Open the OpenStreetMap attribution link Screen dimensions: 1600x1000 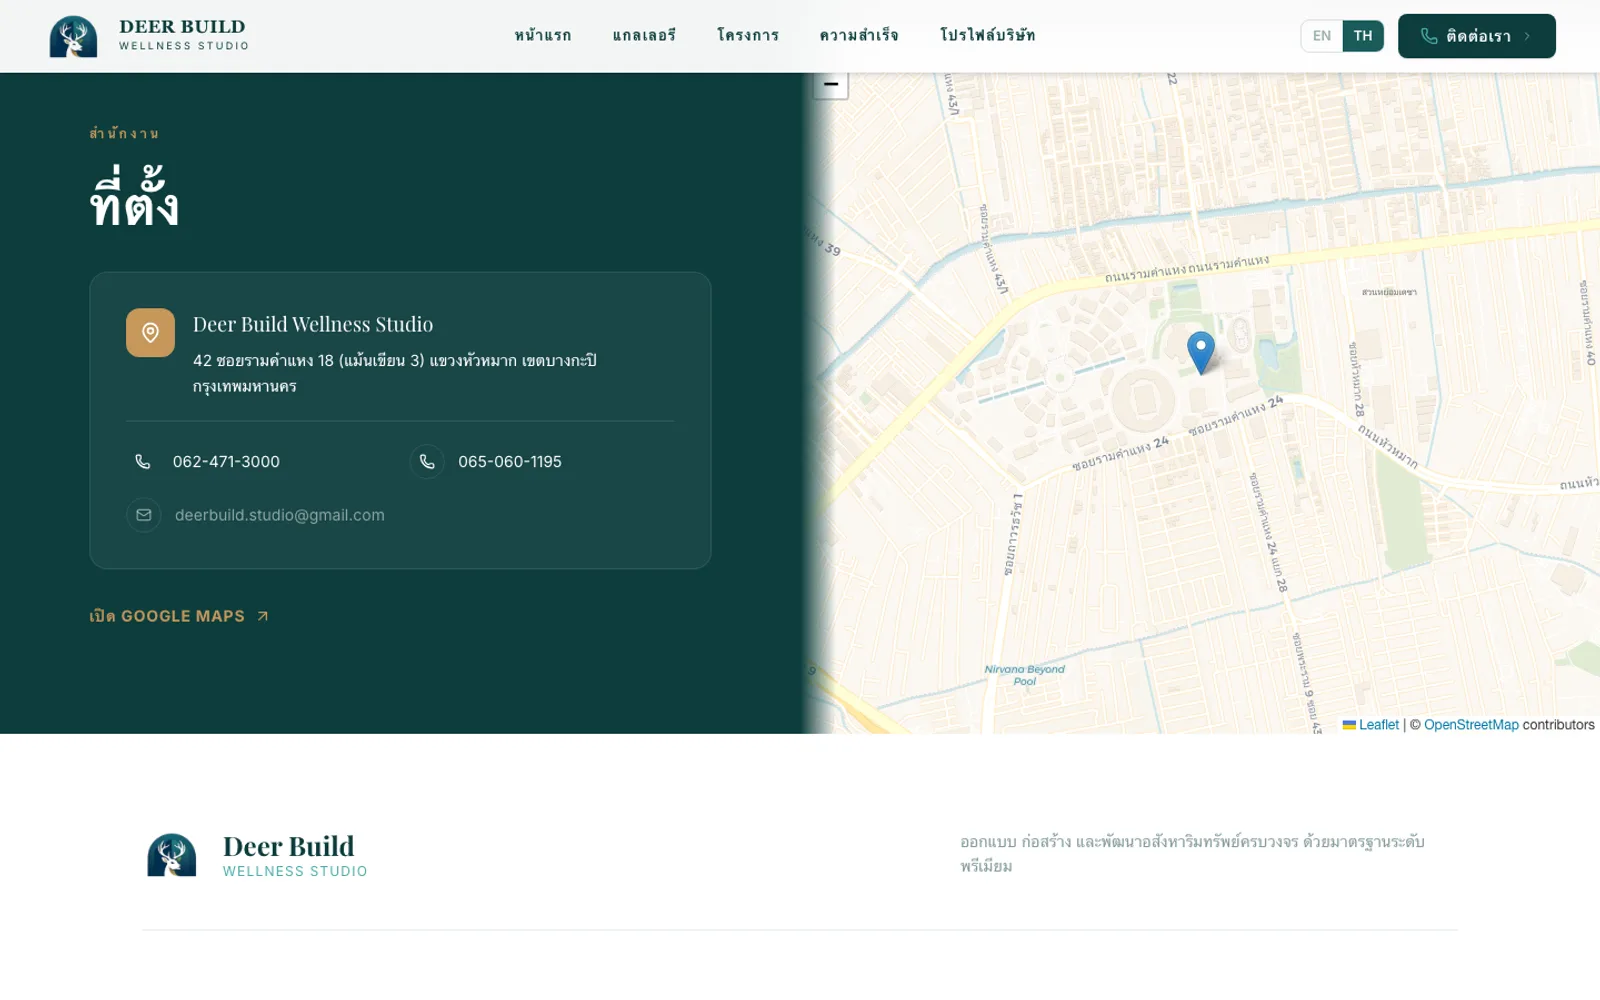click(x=1471, y=725)
